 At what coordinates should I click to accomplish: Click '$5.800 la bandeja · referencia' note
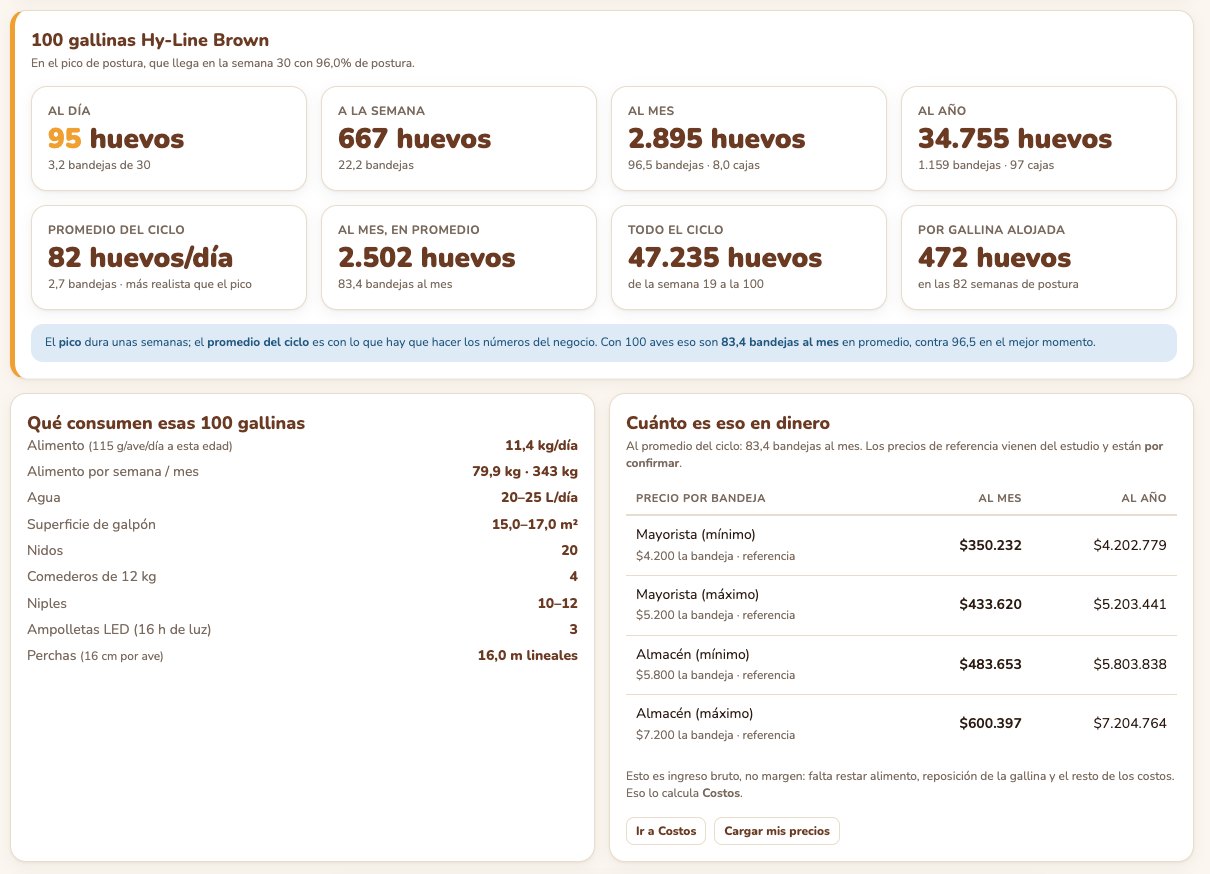click(715, 675)
